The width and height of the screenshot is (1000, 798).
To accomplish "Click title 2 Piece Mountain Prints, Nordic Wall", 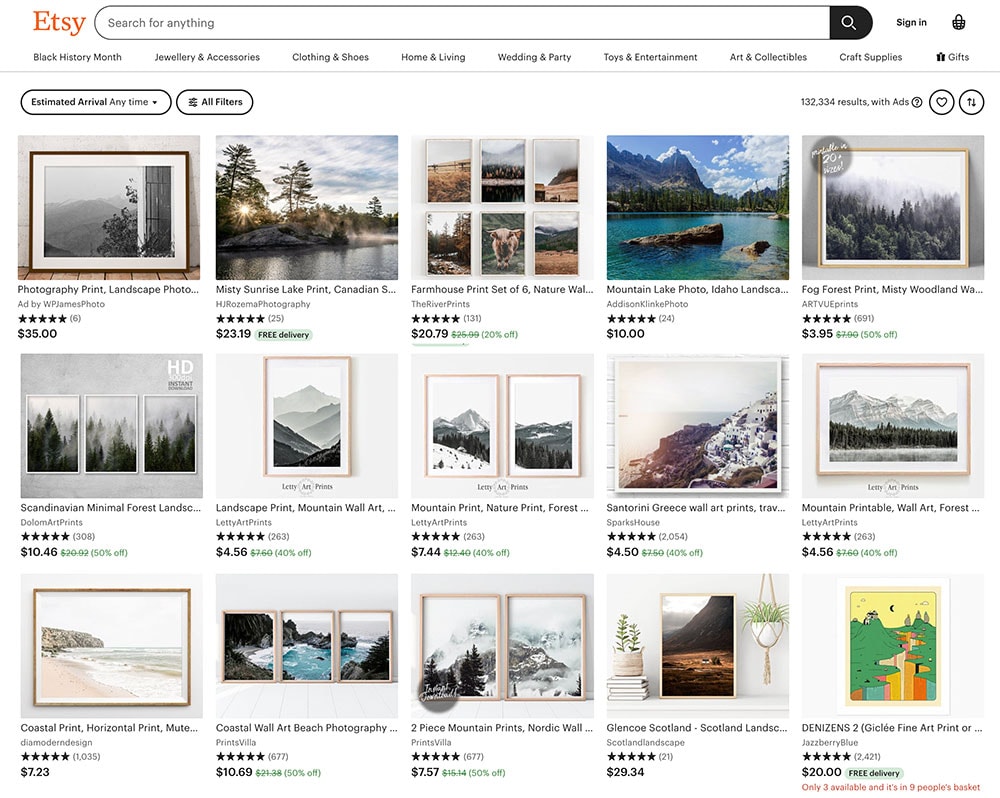I will coord(502,728).
